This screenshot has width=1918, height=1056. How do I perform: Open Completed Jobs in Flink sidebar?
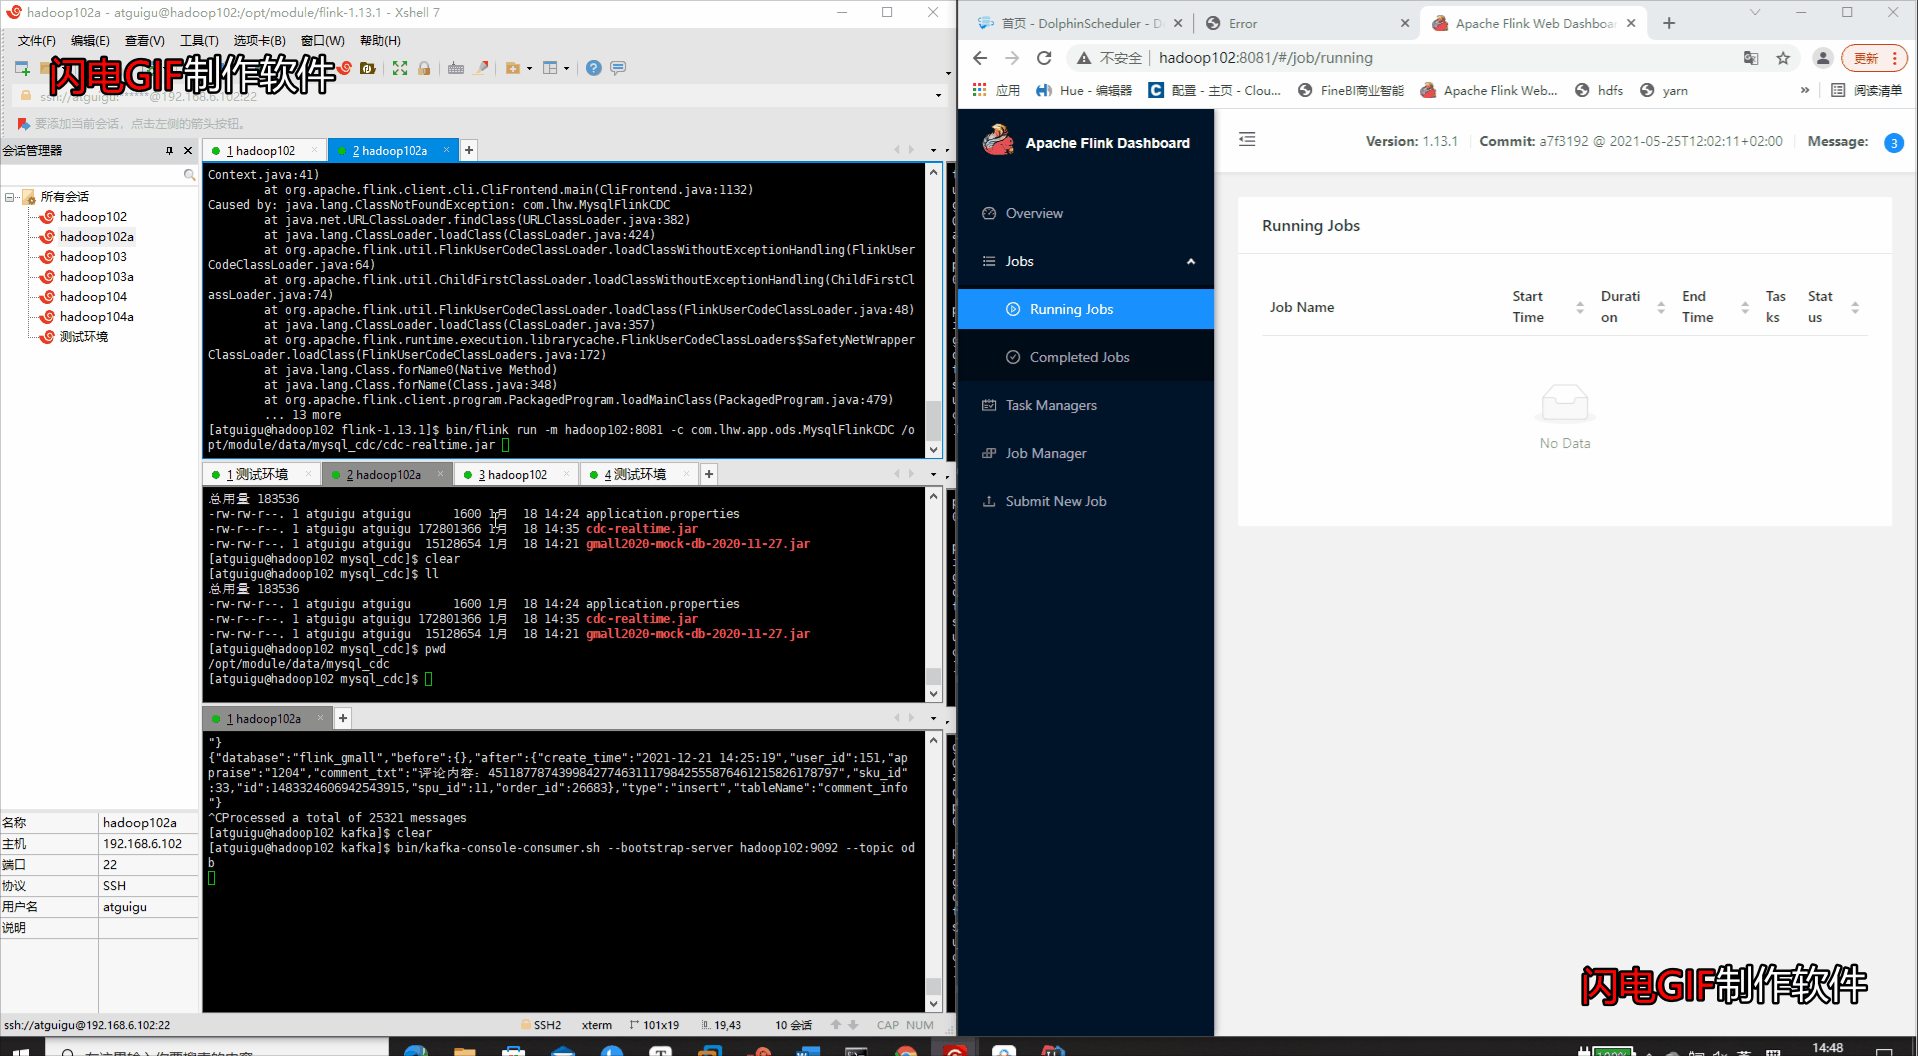(x=1086, y=357)
